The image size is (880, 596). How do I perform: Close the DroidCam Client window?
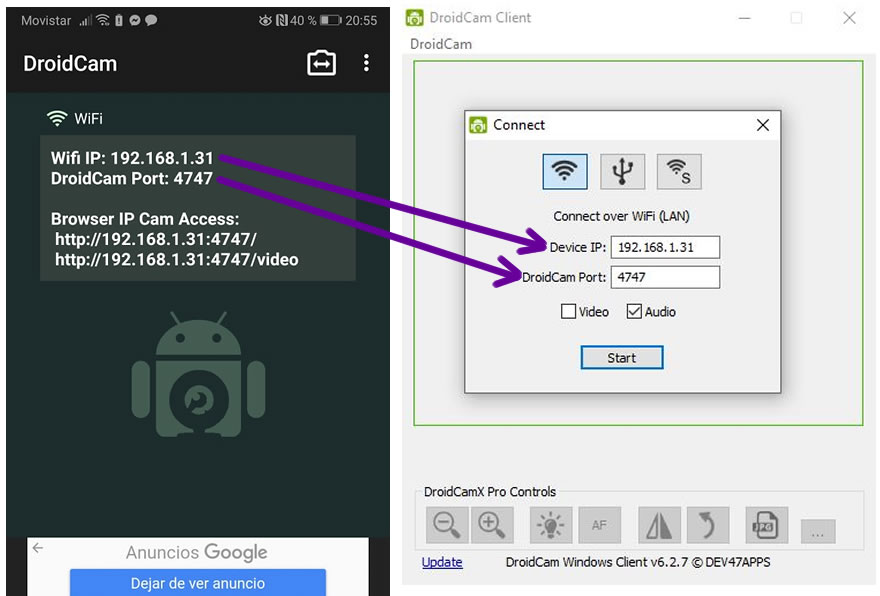[849, 18]
